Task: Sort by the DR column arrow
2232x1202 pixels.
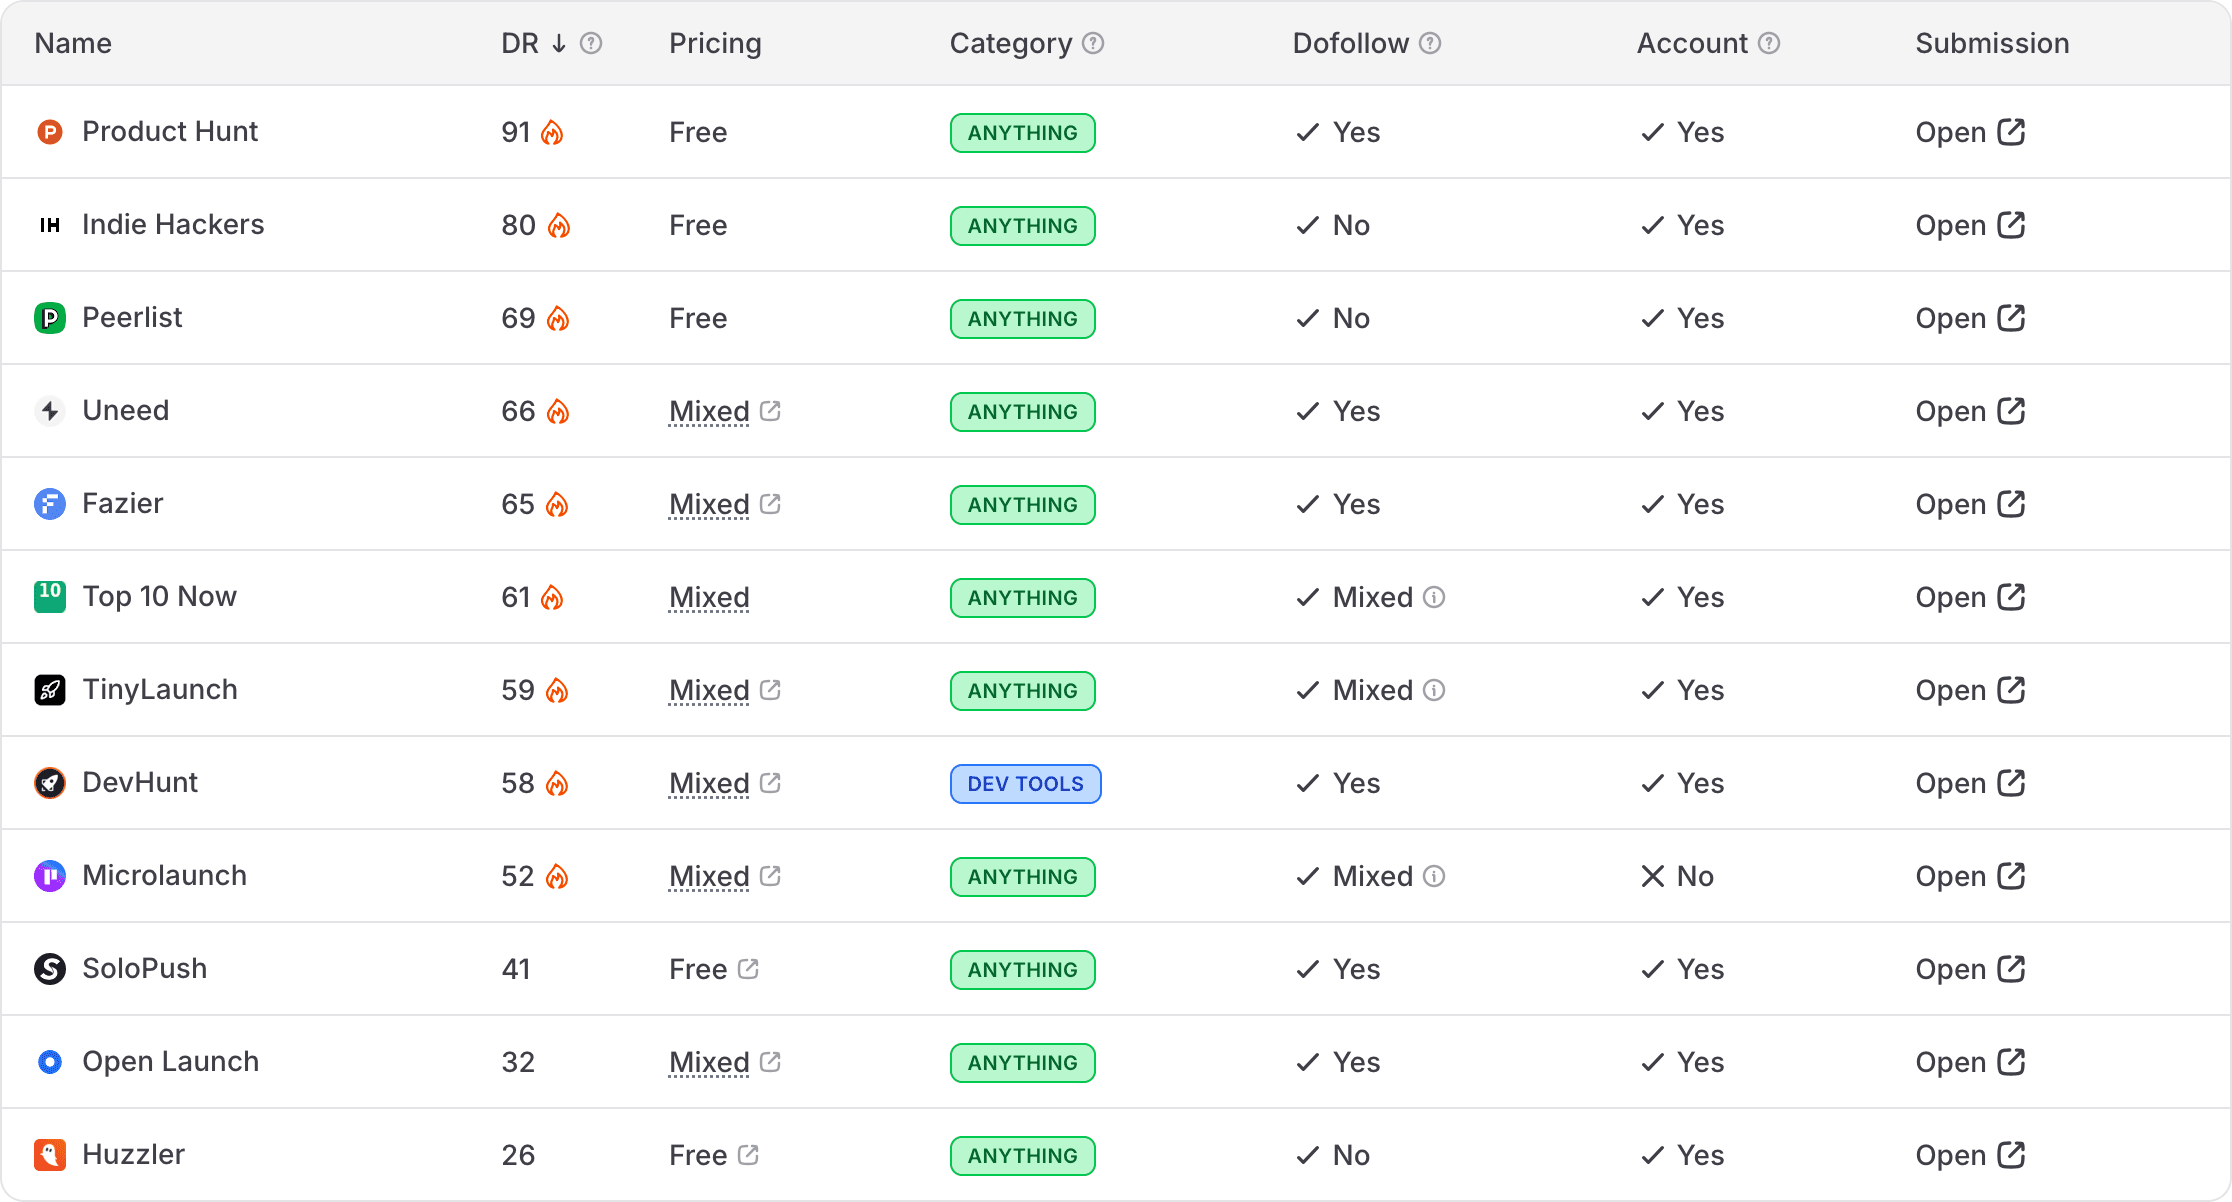Action: [x=559, y=43]
